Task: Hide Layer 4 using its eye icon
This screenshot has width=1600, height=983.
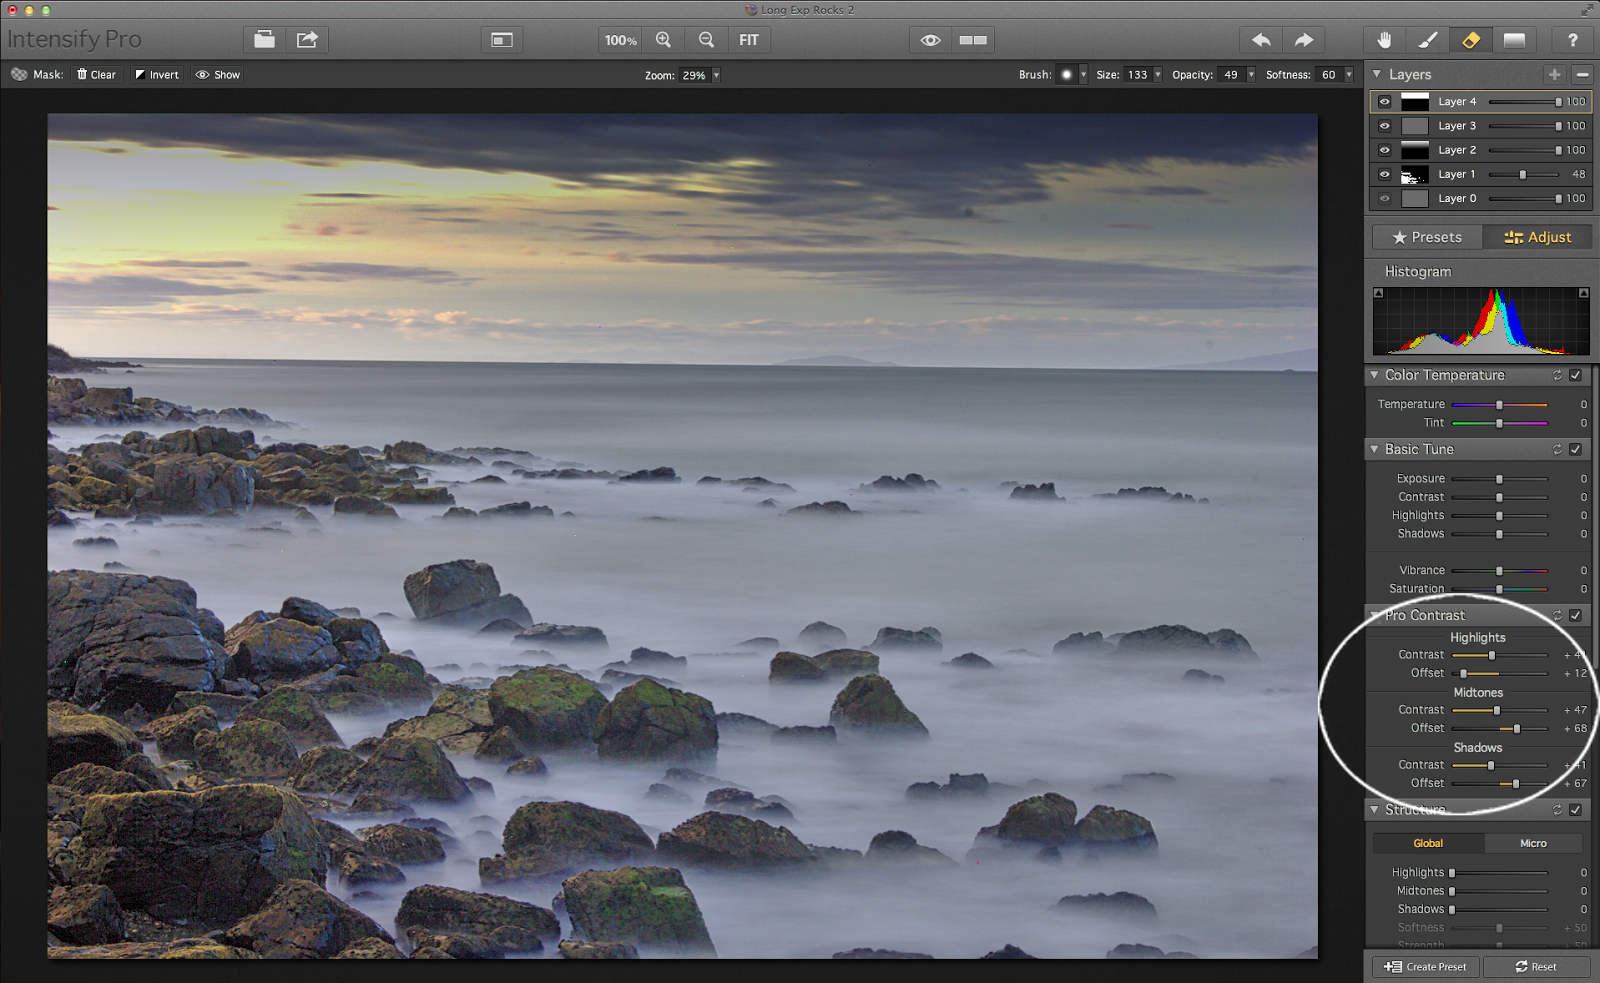Action: click(1384, 102)
